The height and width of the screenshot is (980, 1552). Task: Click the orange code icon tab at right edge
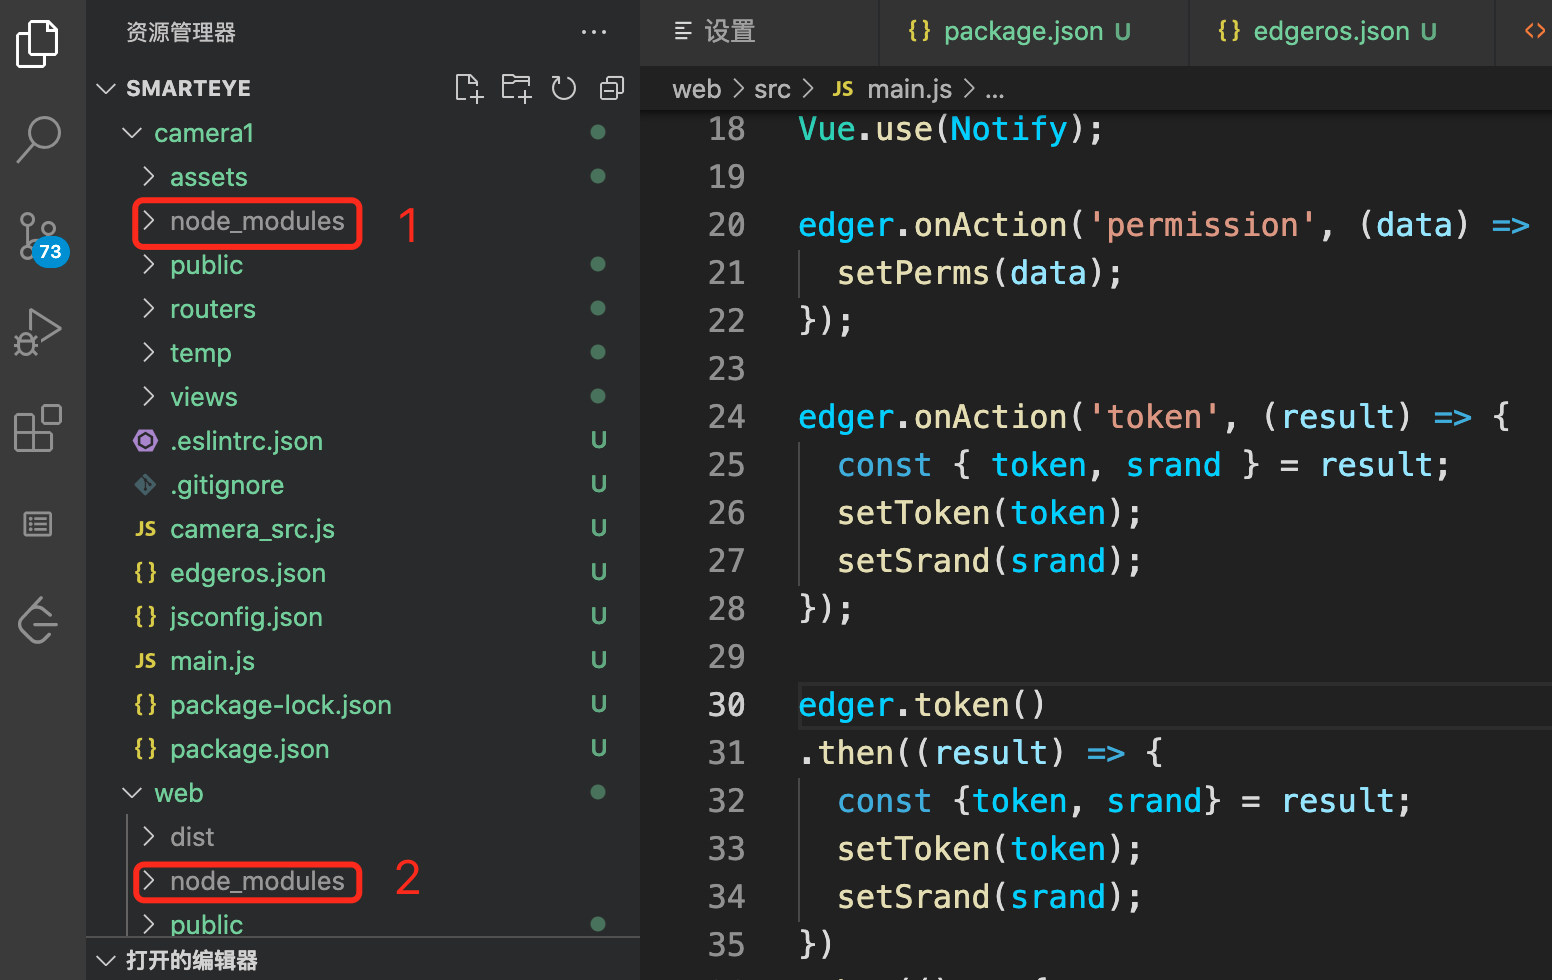(1535, 31)
